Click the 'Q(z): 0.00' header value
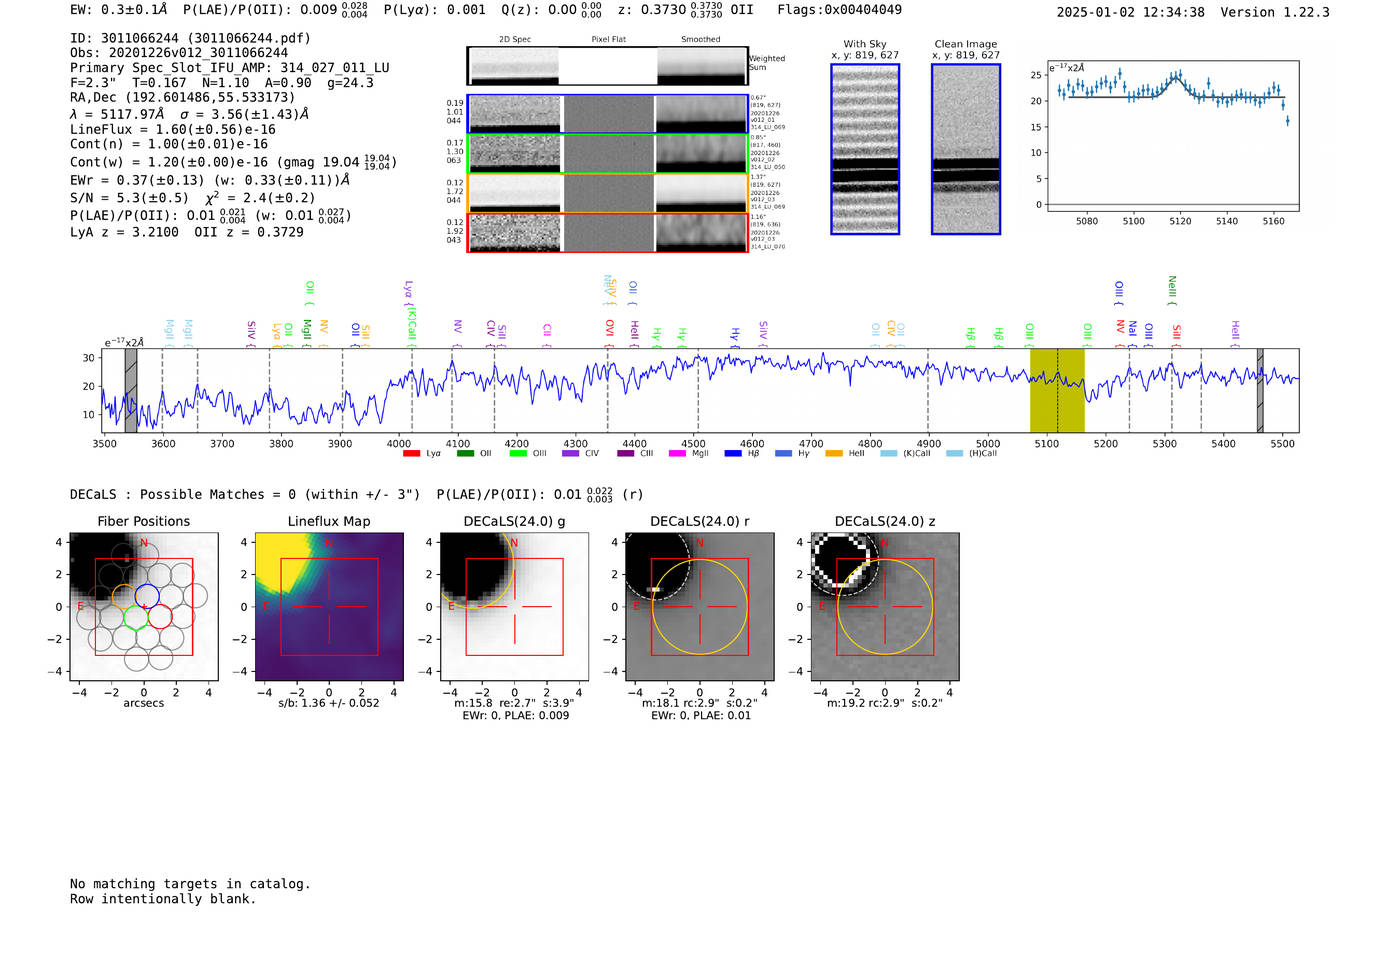The width and height of the screenshot is (1400, 953). 552,10
